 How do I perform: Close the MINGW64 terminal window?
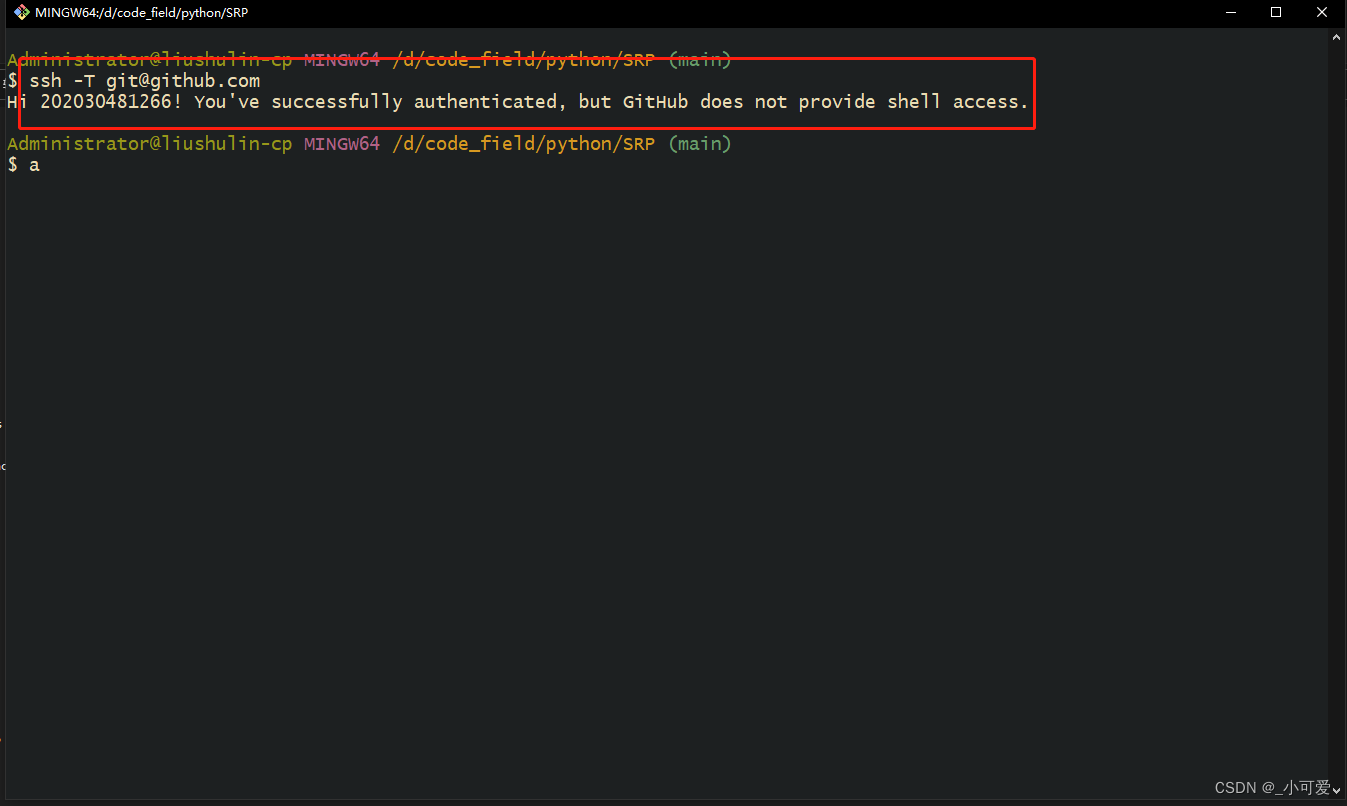coord(1322,13)
